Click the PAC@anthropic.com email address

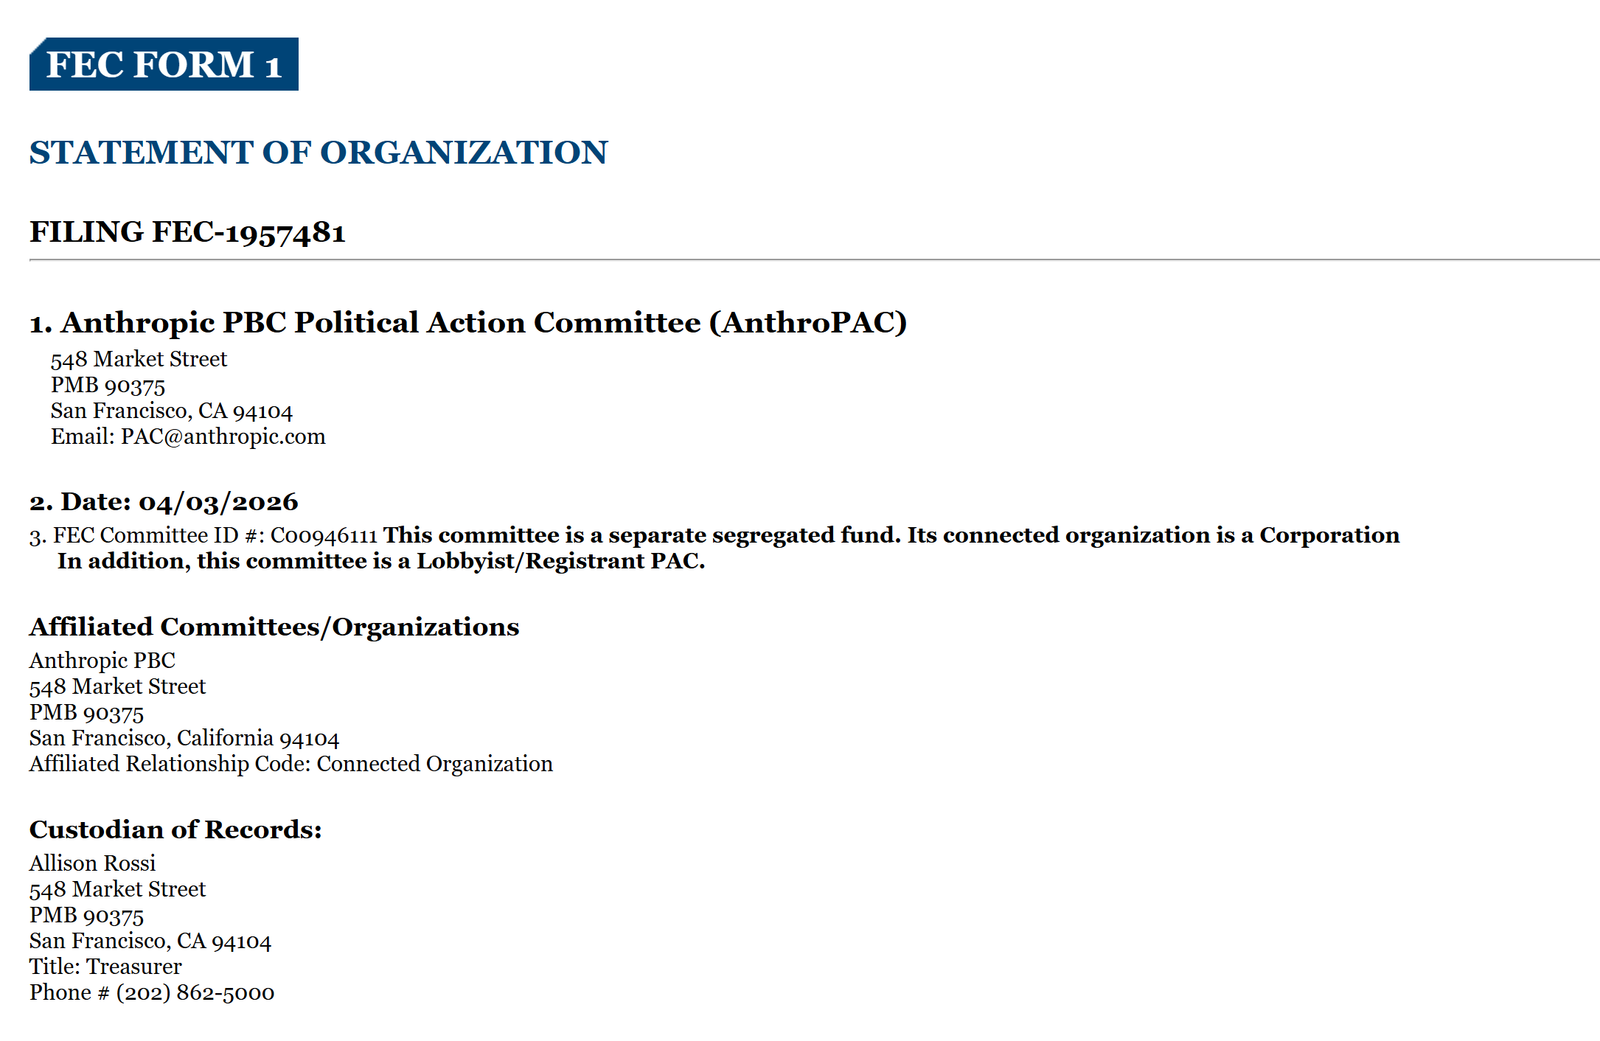click(x=223, y=437)
